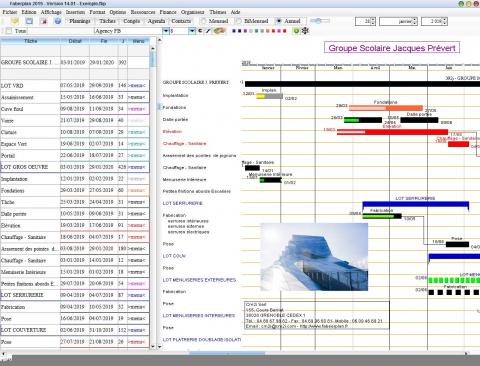Select the LOT GROS OEUVRE row

75,167
